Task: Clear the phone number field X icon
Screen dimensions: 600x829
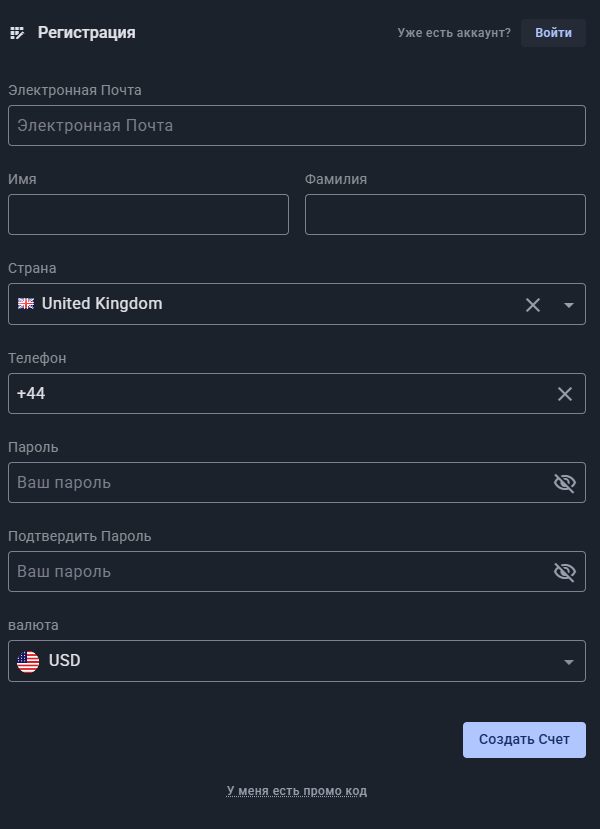Action: tap(565, 394)
